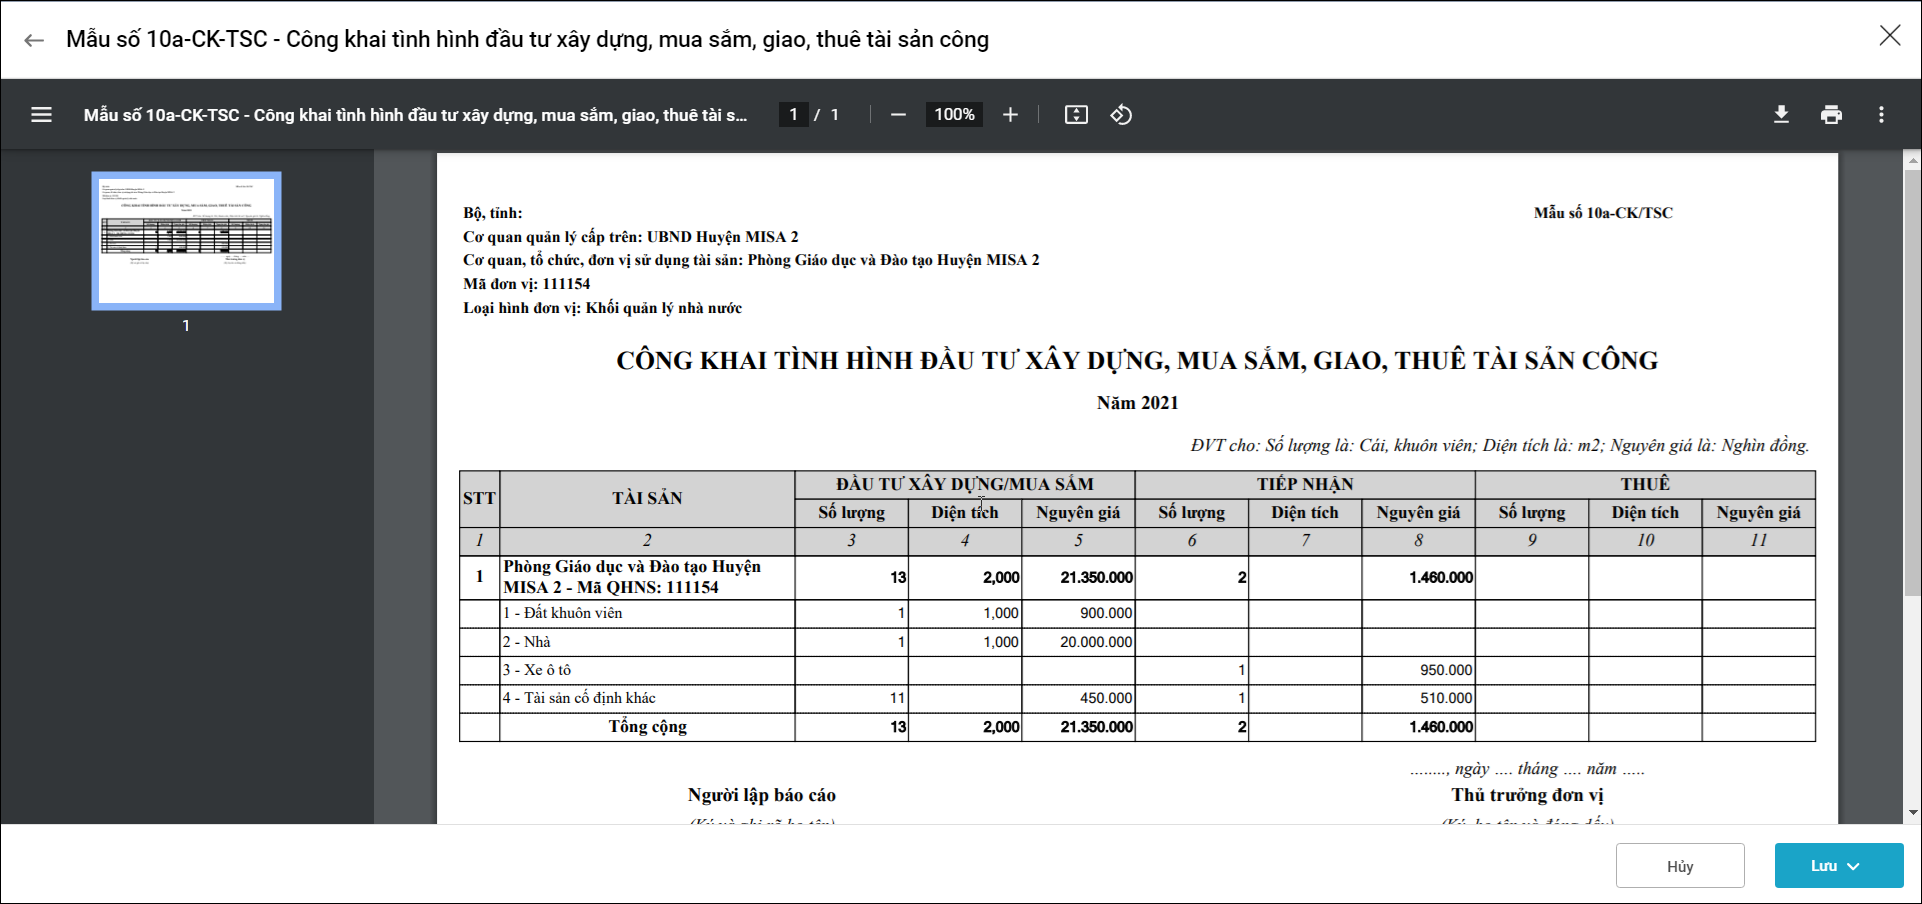Rotate the document counterclockwise

[1121, 115]
